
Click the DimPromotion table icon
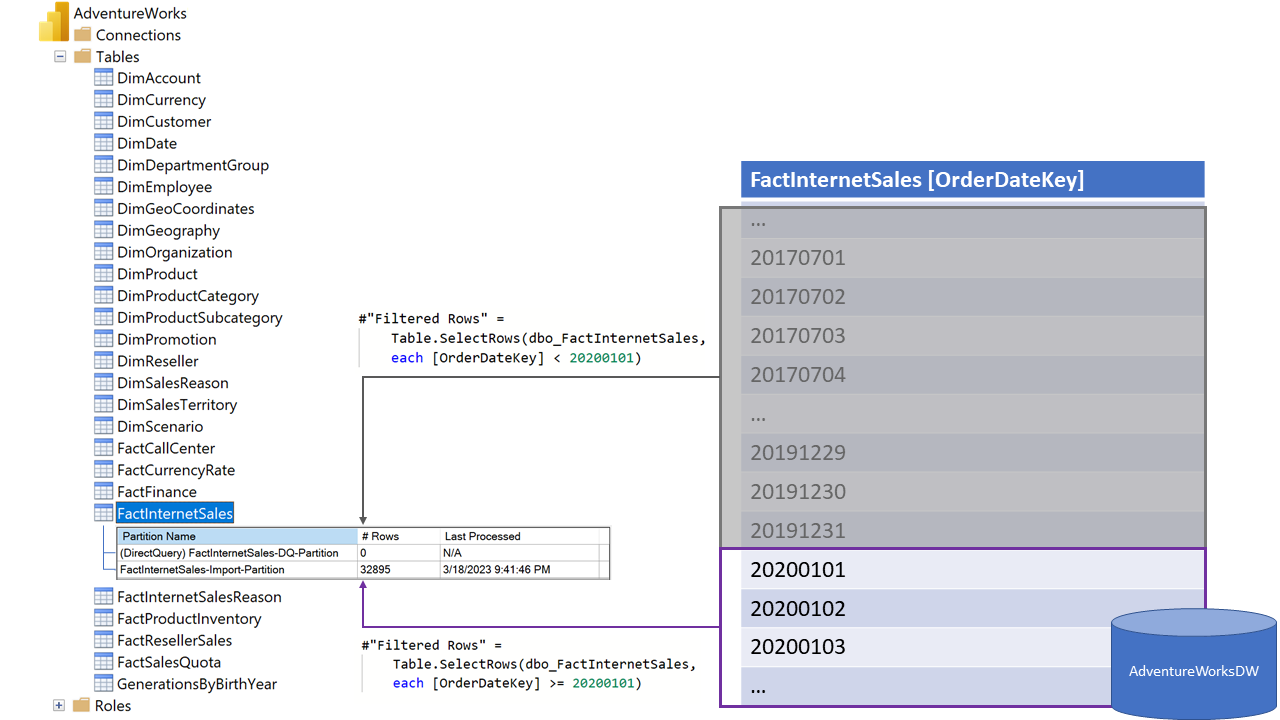[x=103, y=339]
